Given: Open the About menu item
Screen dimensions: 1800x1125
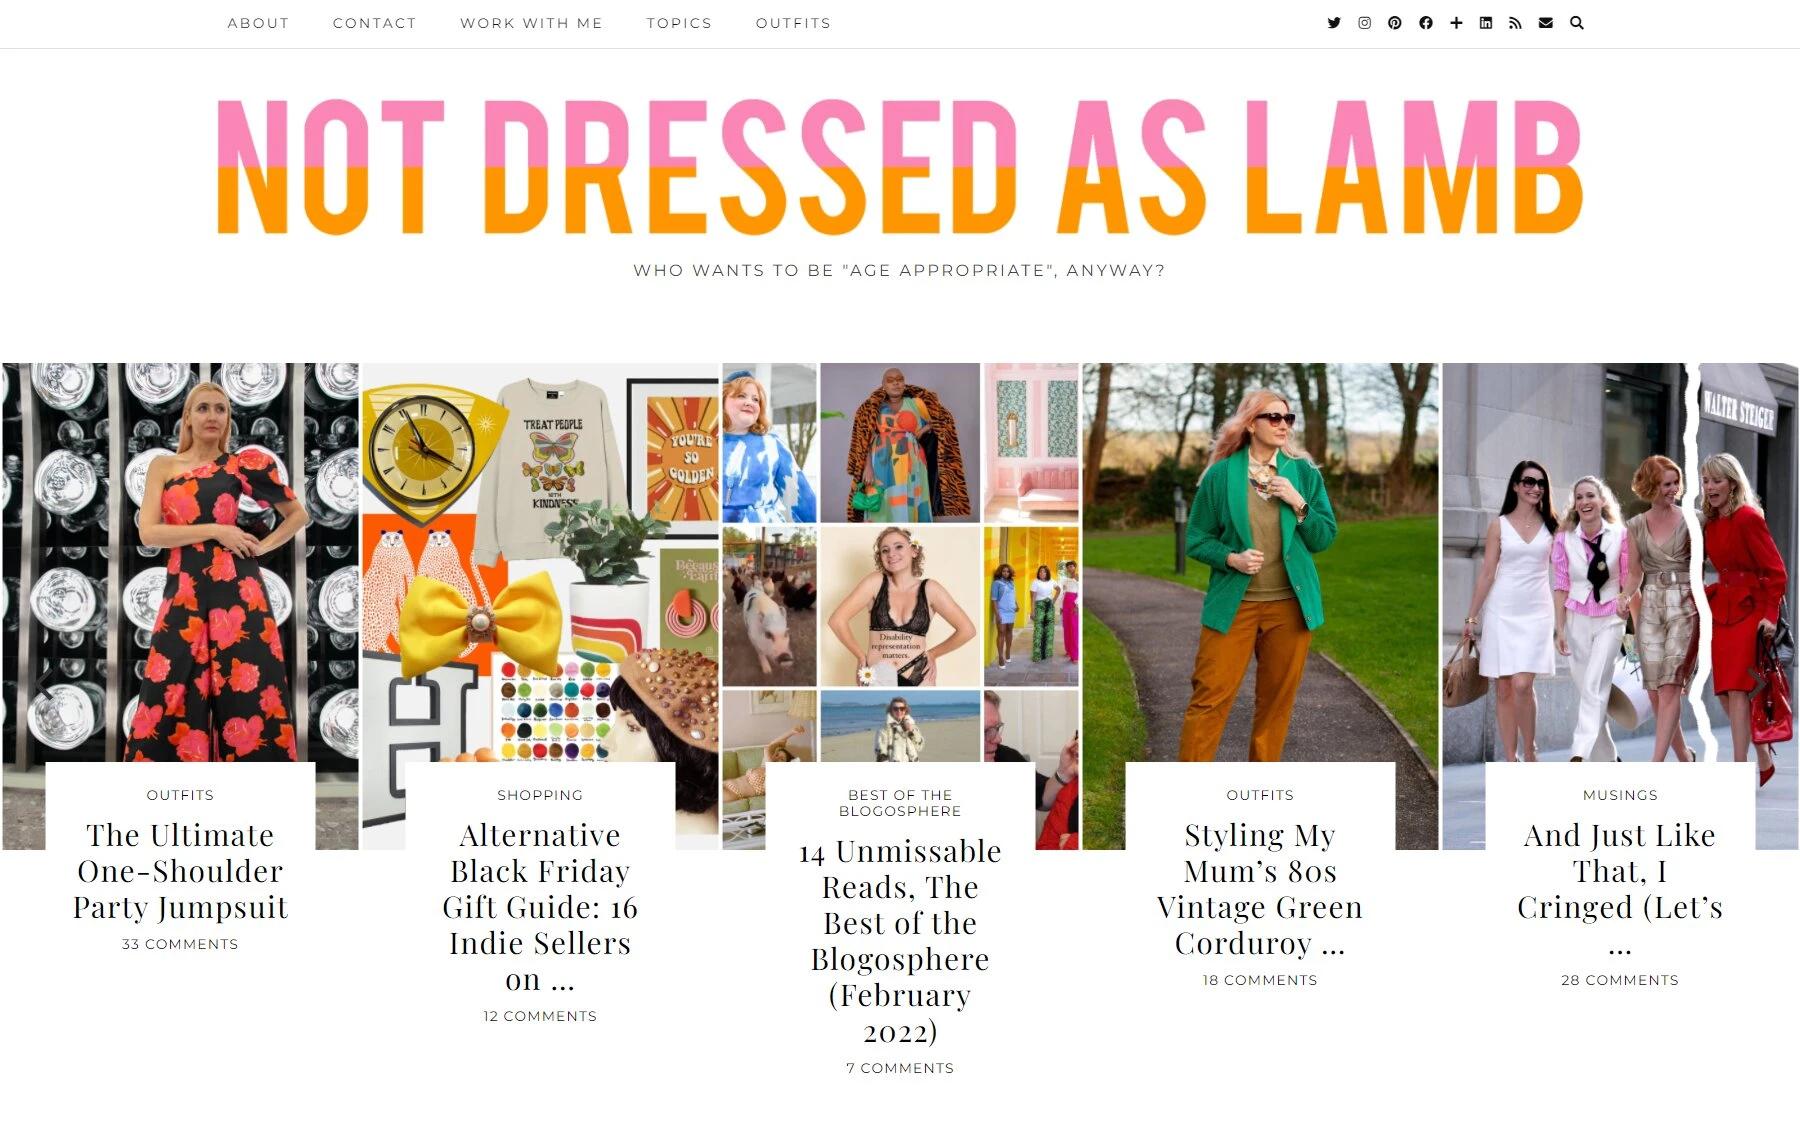Looking at the screenshot, I should pyautogui.click(x=258, y=23).
